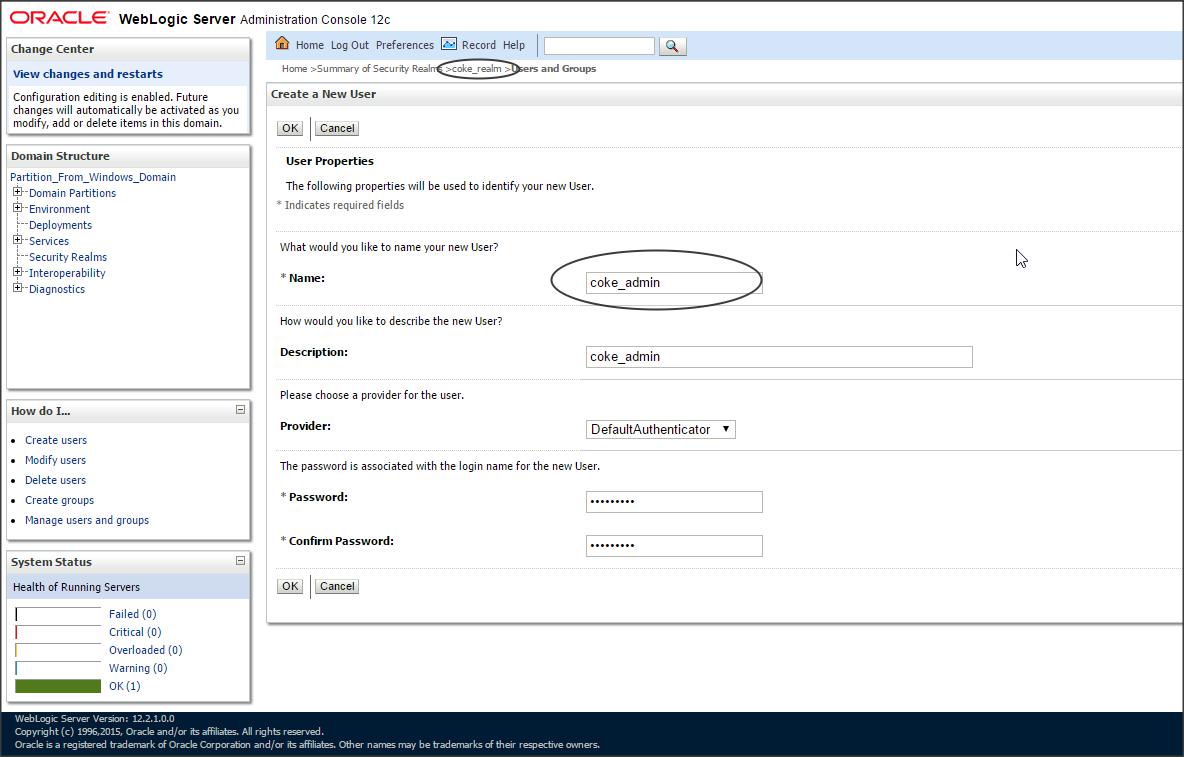Click the magnifier search button
This screenshot has height=757, width=1184.
tap(672, 46)
